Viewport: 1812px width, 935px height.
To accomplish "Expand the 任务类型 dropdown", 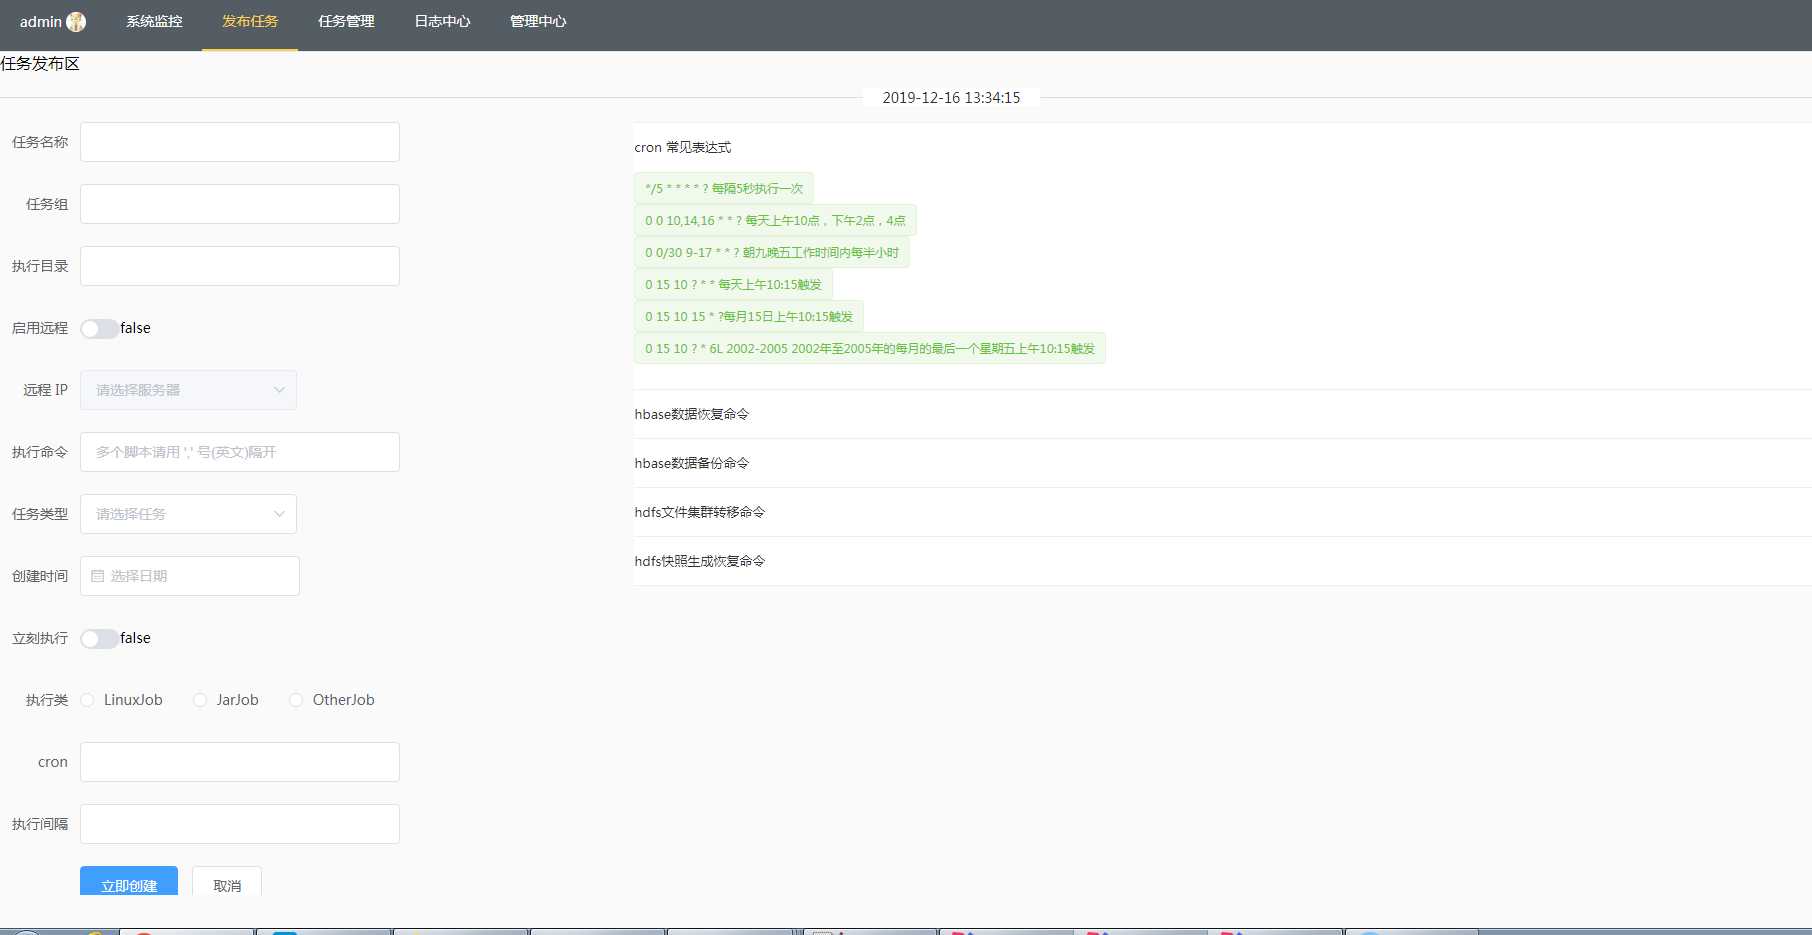I will [188, 514].
